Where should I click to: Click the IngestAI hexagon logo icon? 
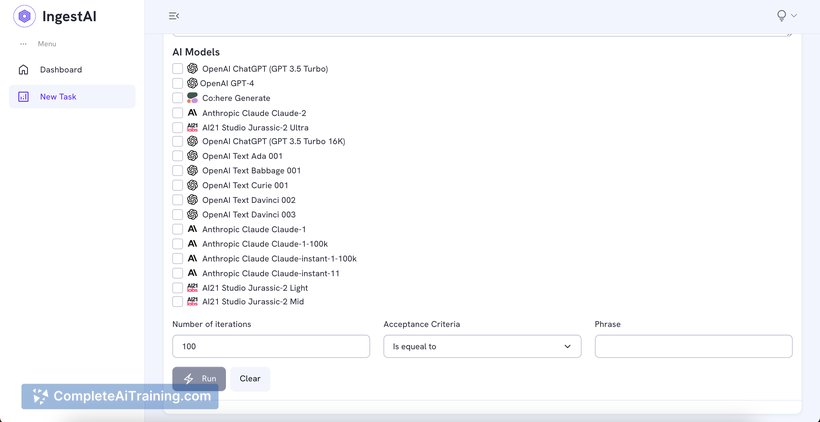click(24, 16)
